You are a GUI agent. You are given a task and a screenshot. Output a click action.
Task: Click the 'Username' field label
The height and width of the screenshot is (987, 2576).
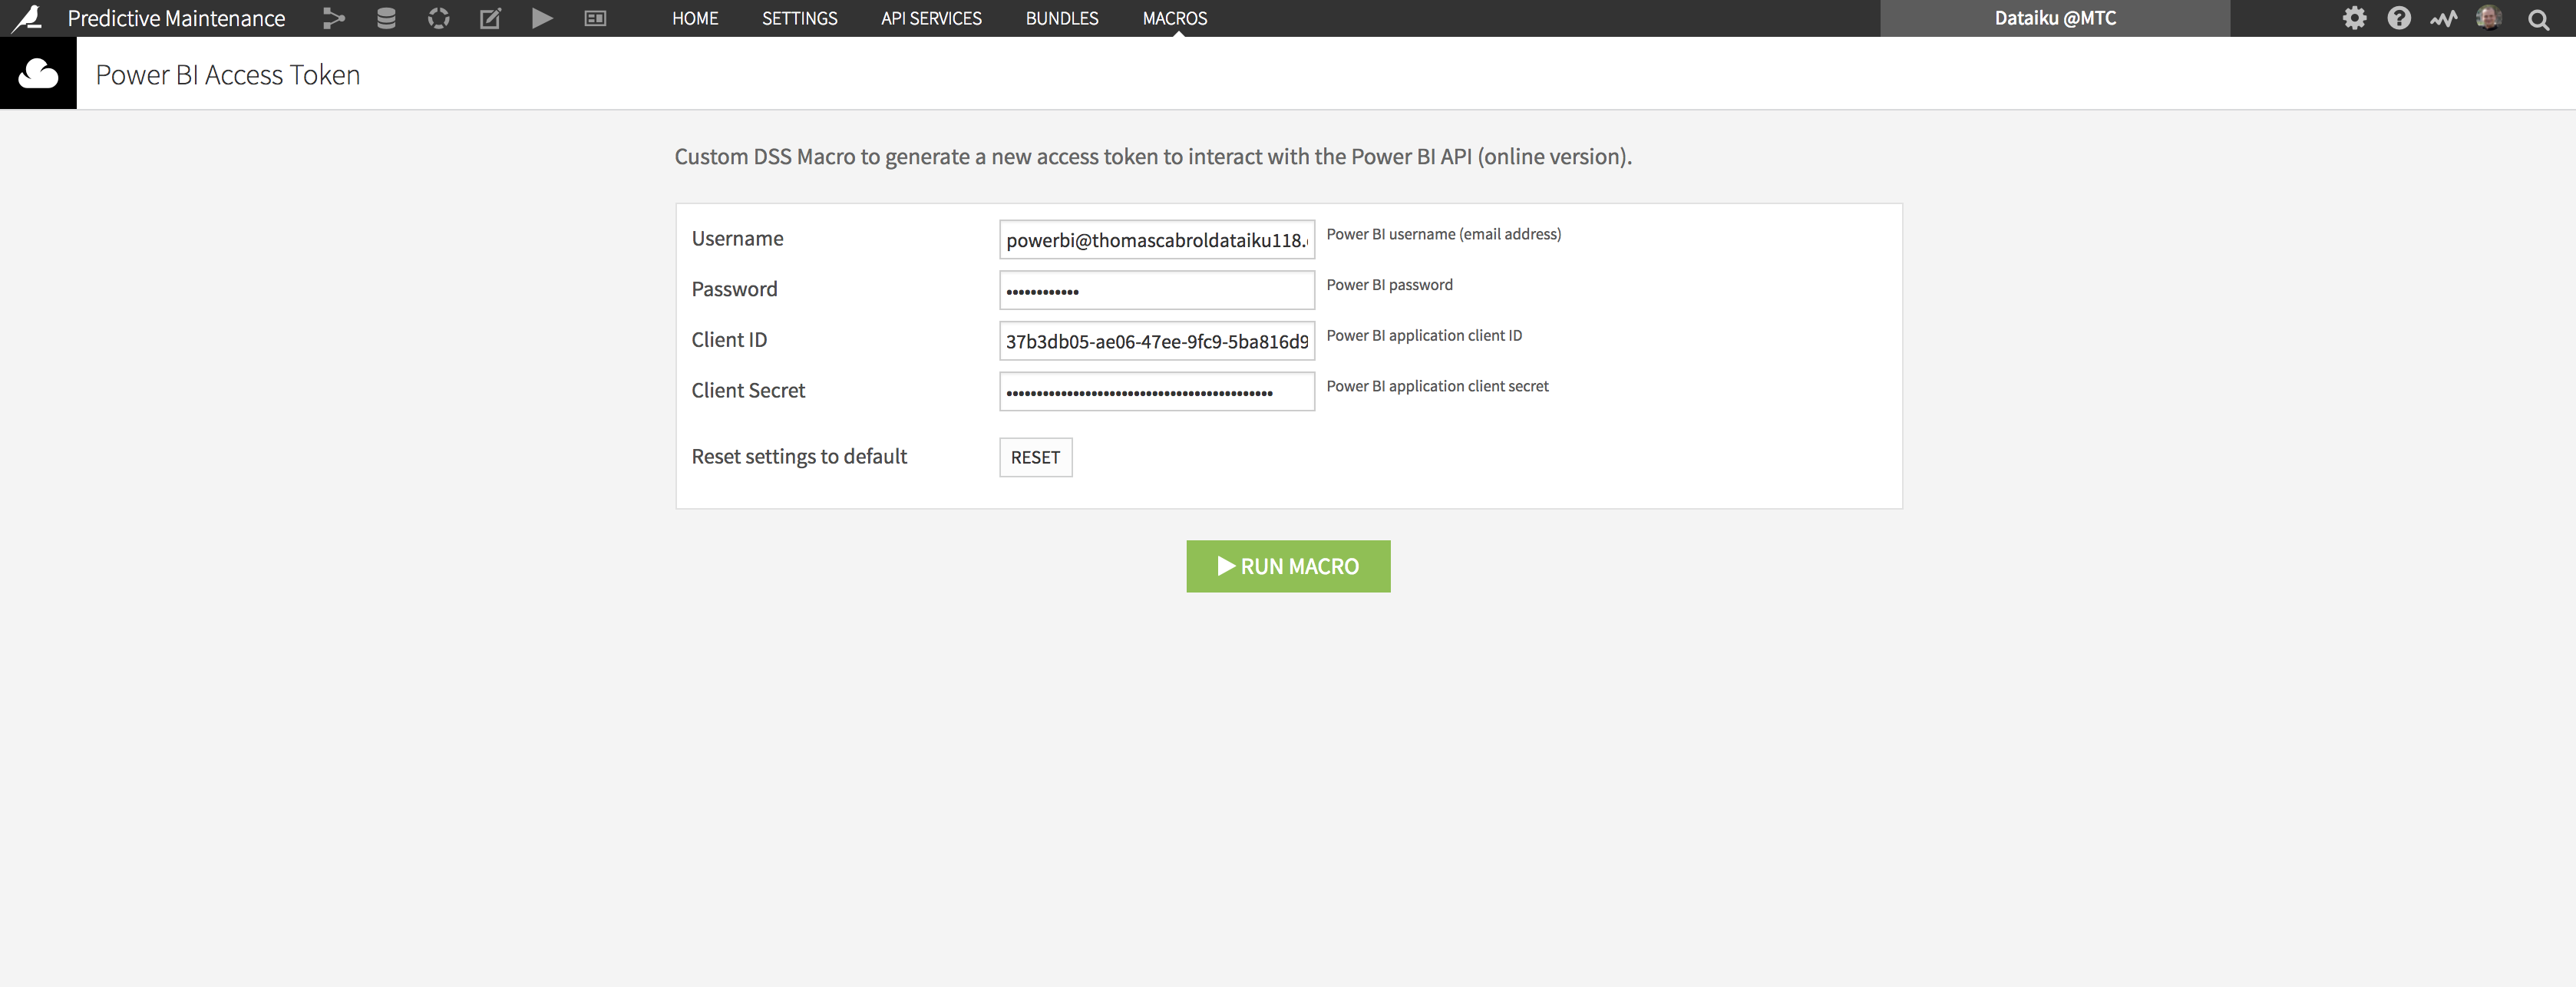[x=737, y=238]
